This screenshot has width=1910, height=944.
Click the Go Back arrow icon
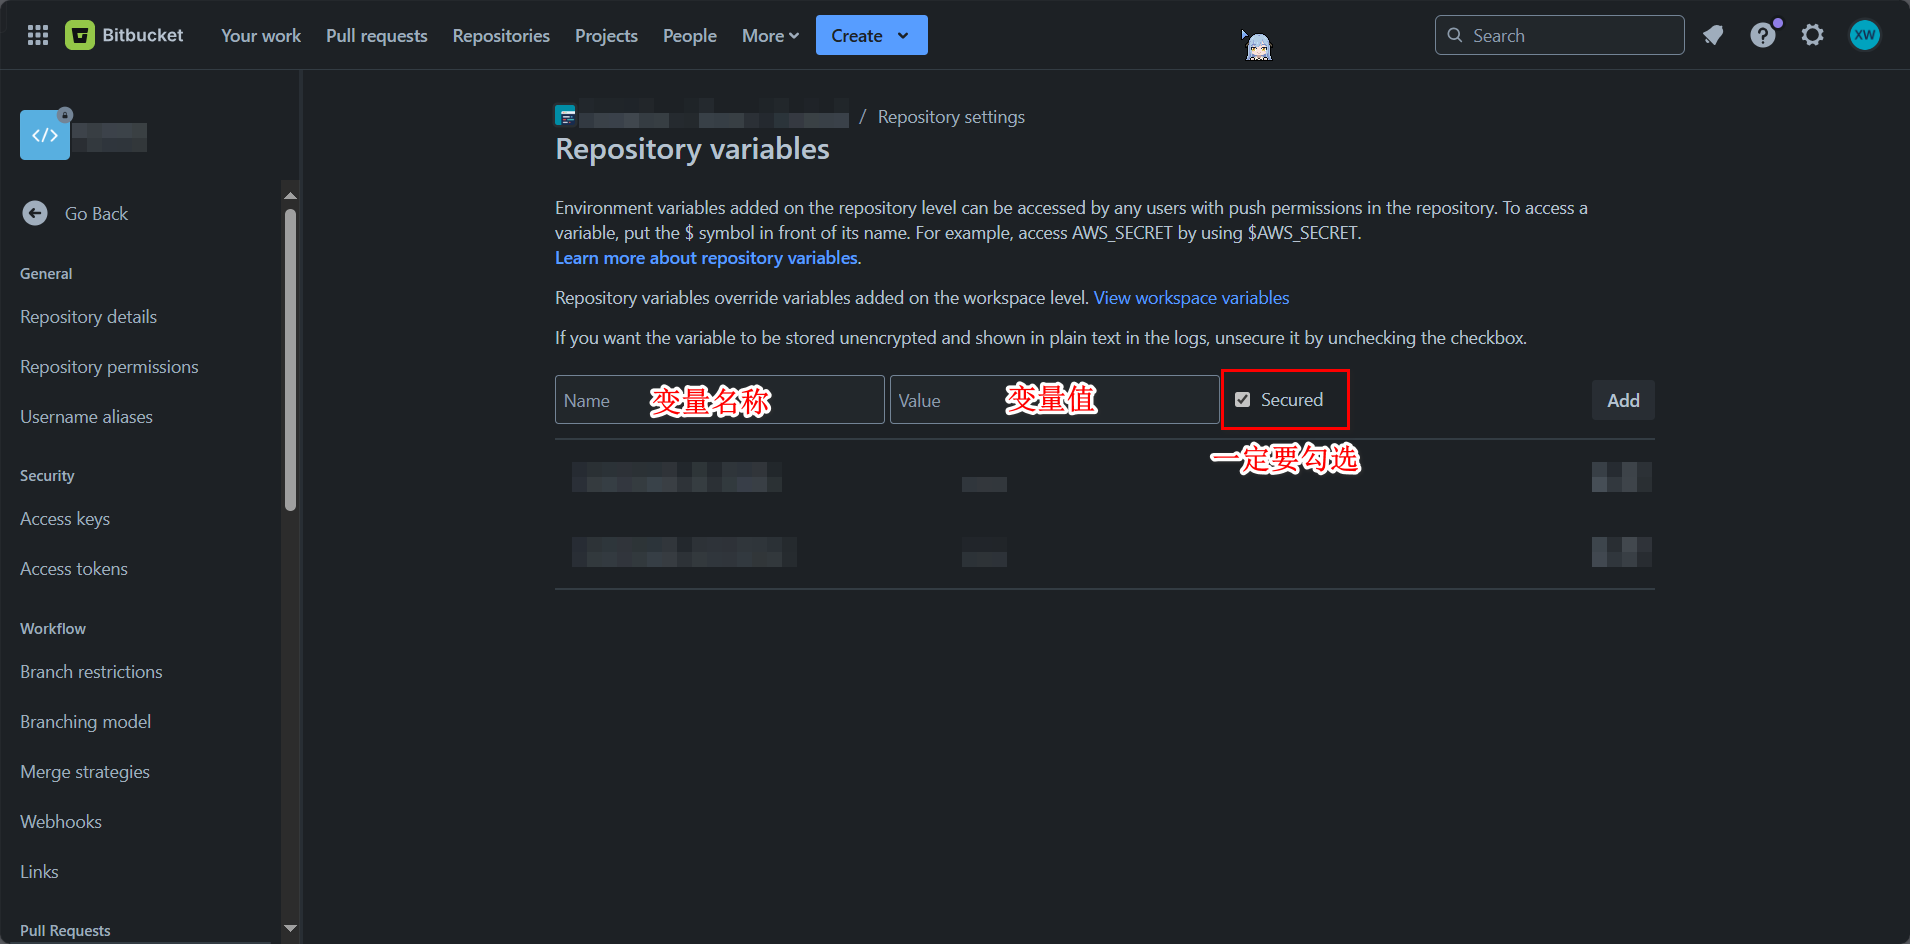tap(35, 213)
